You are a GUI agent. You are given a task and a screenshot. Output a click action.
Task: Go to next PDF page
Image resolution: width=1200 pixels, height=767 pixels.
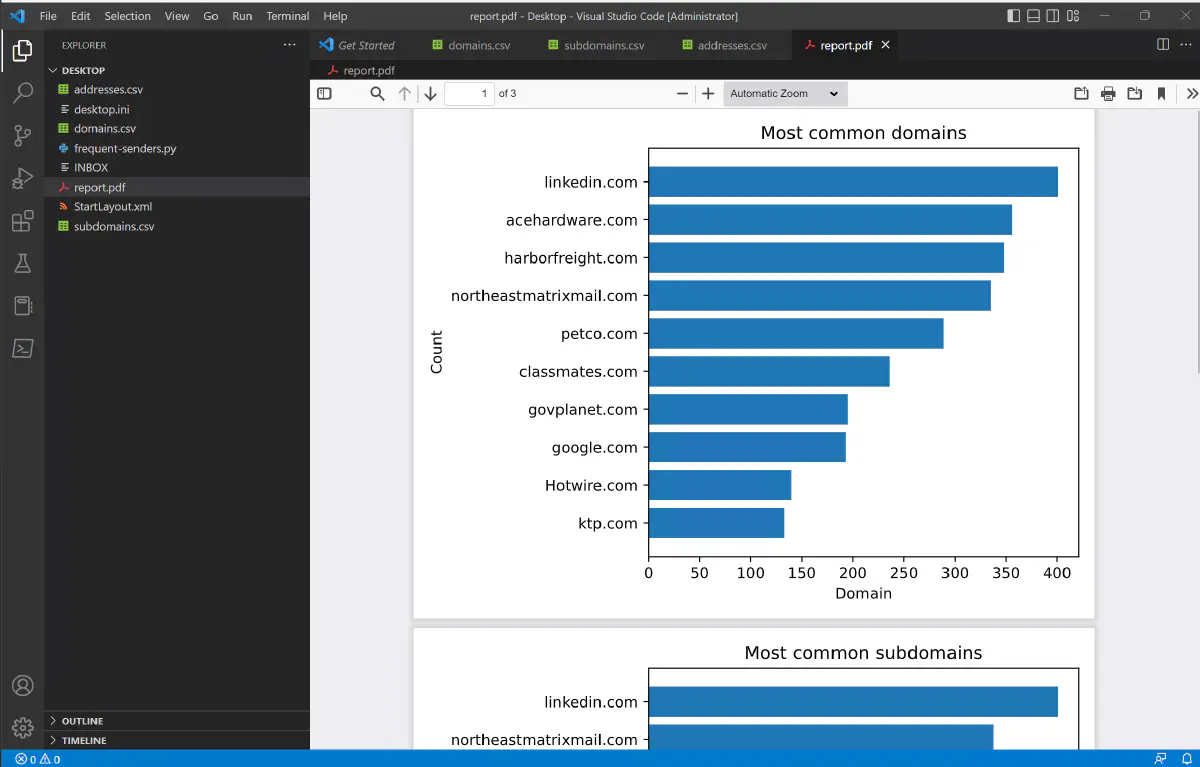click(430, 93)
